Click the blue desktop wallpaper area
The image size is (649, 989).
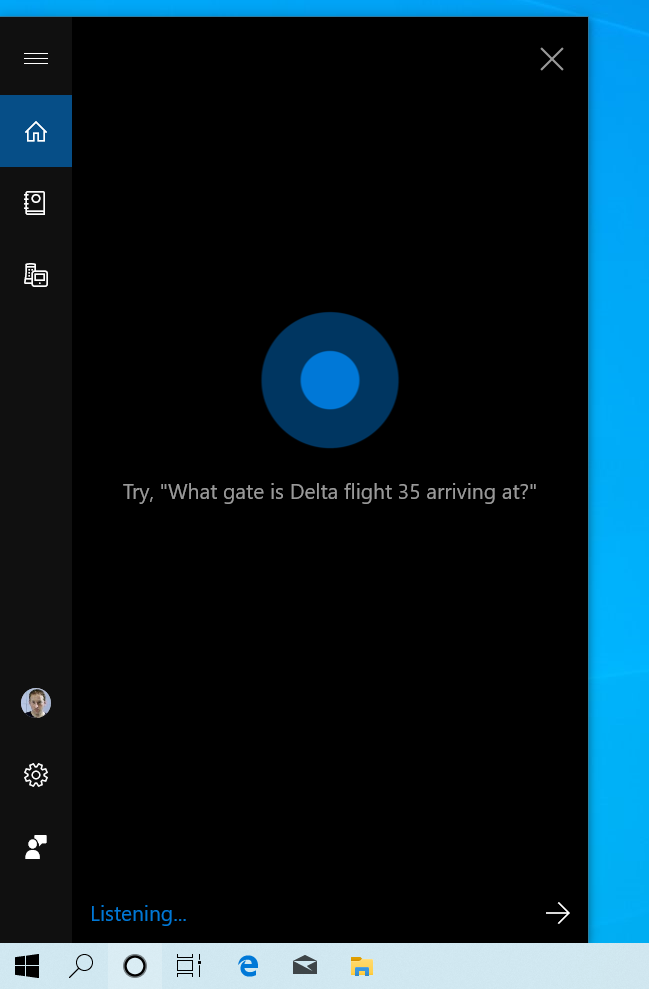pos(619,479)
